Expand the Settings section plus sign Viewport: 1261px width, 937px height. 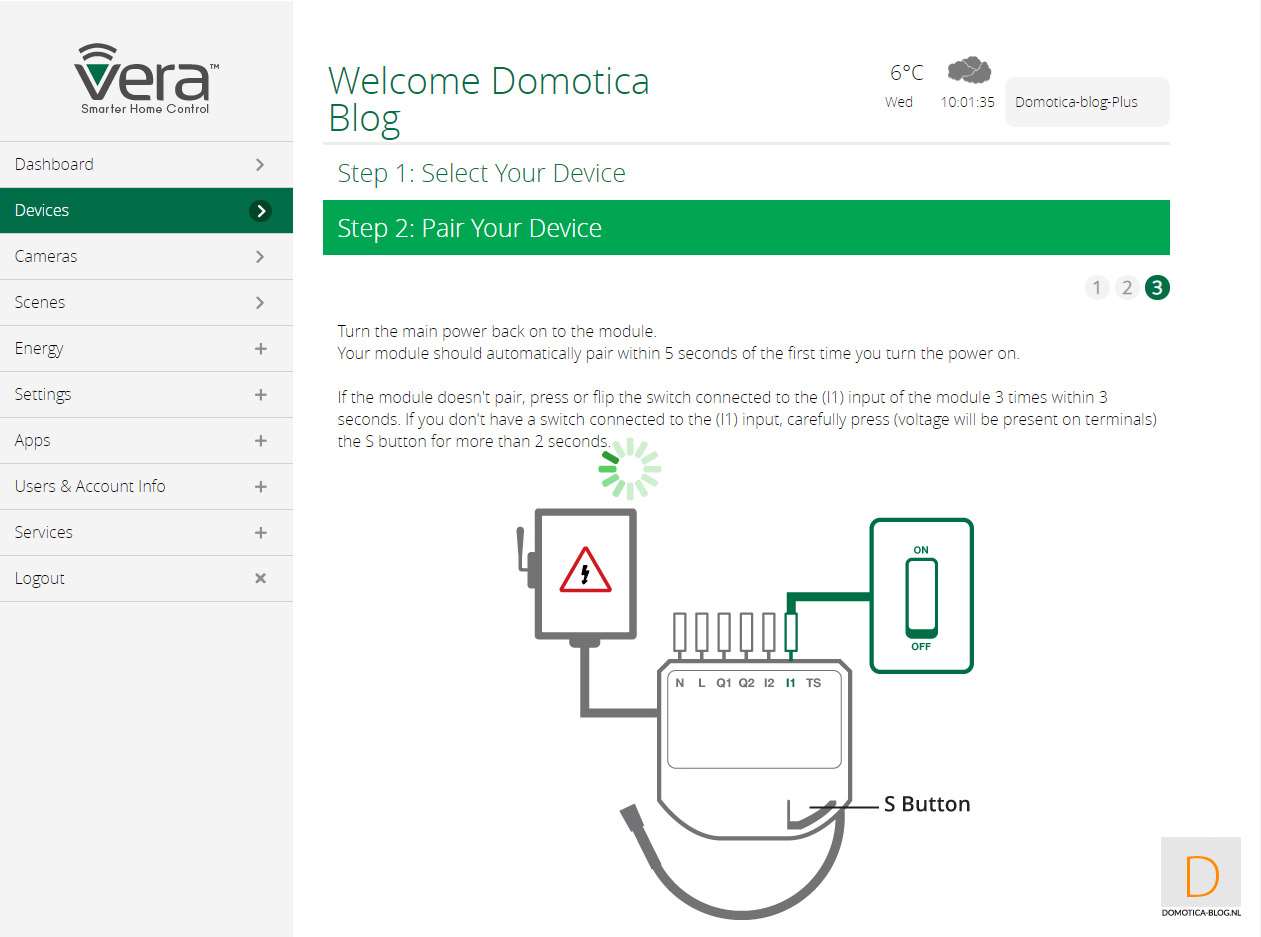pyautogui.click(x=260, y=394)
